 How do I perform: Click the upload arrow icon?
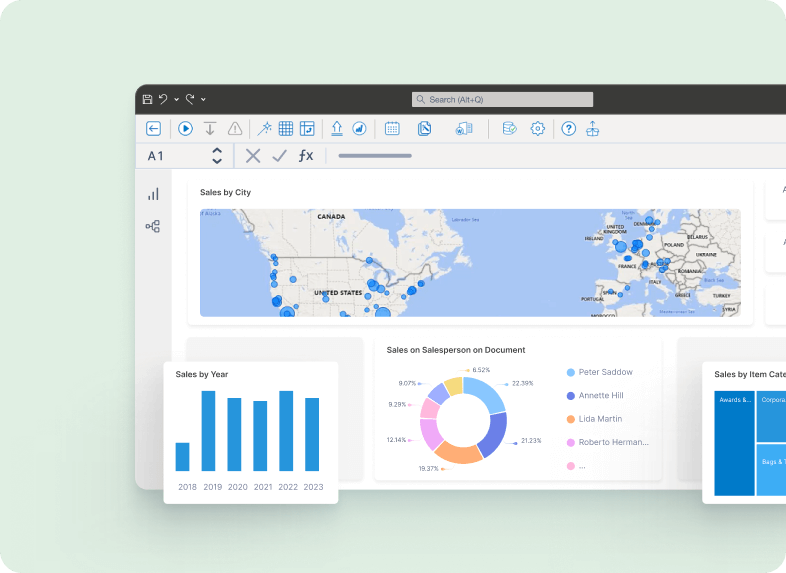point(337,129)
